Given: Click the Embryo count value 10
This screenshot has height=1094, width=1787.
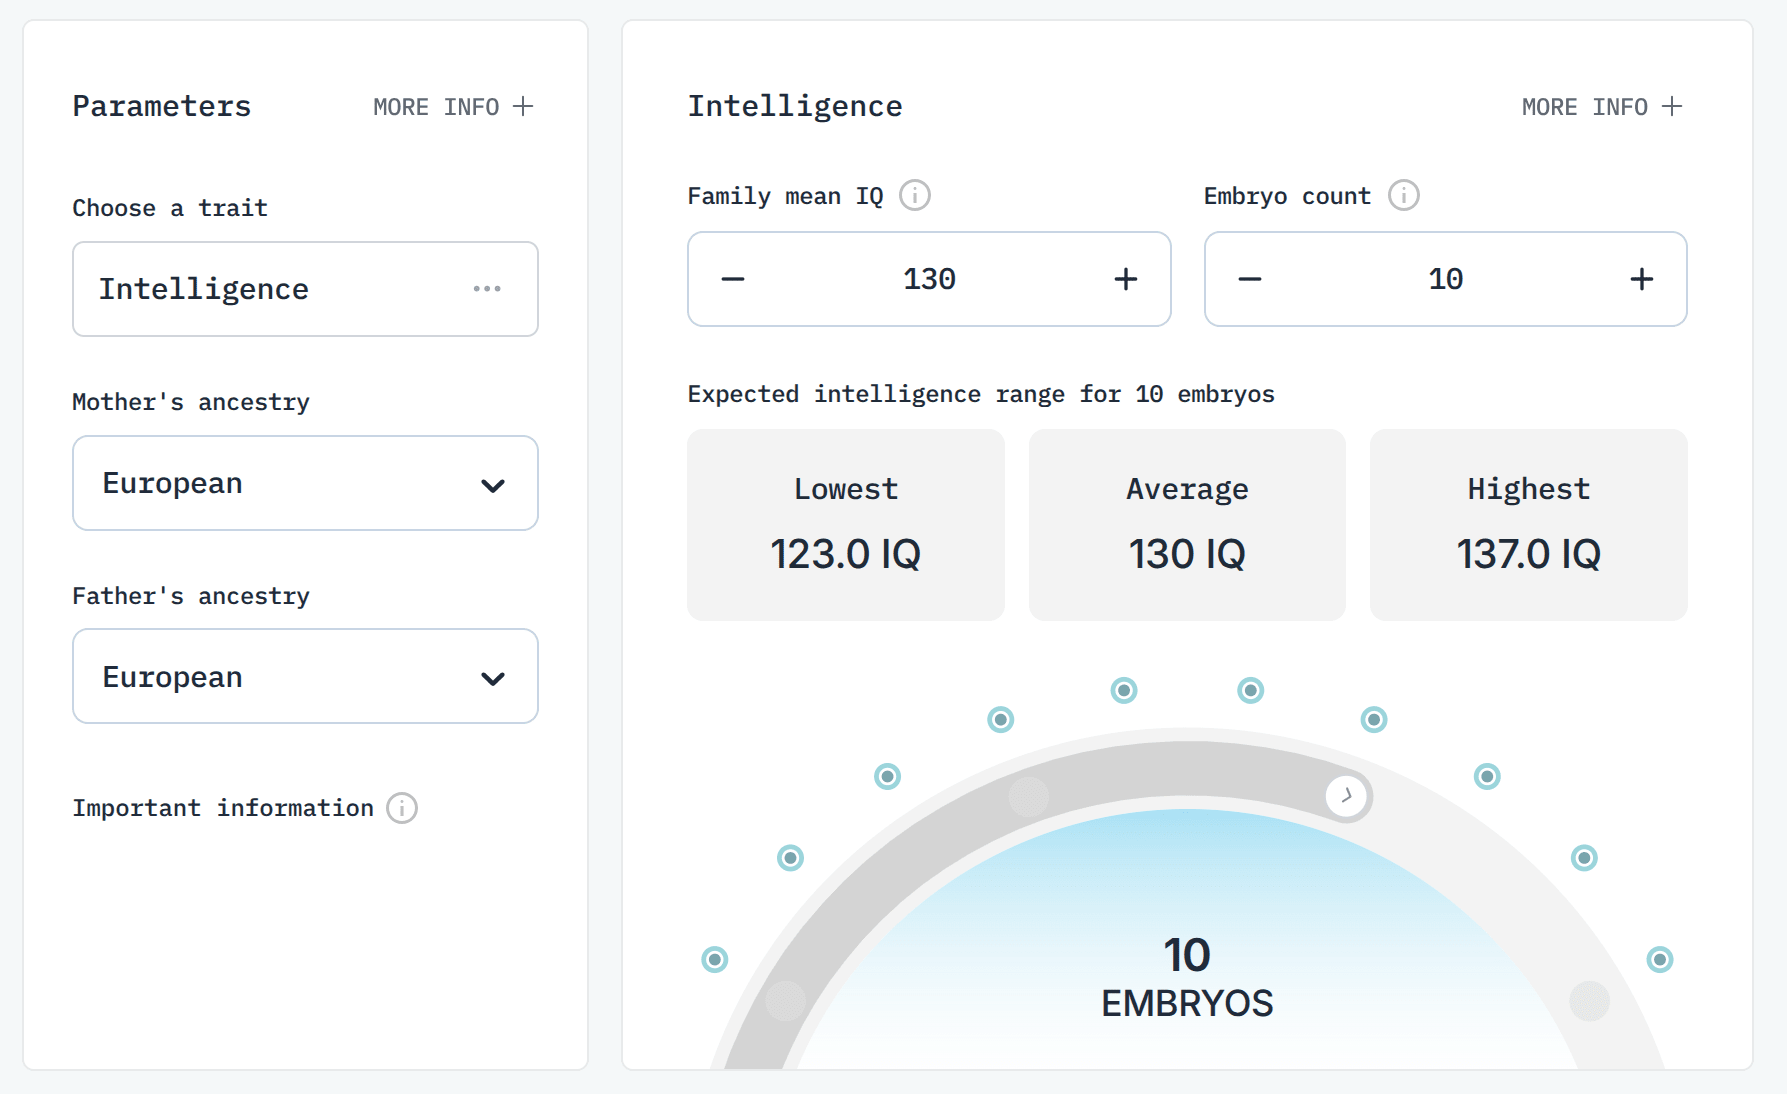Looking at the screenshot, I should click(x=1446, y=279).
